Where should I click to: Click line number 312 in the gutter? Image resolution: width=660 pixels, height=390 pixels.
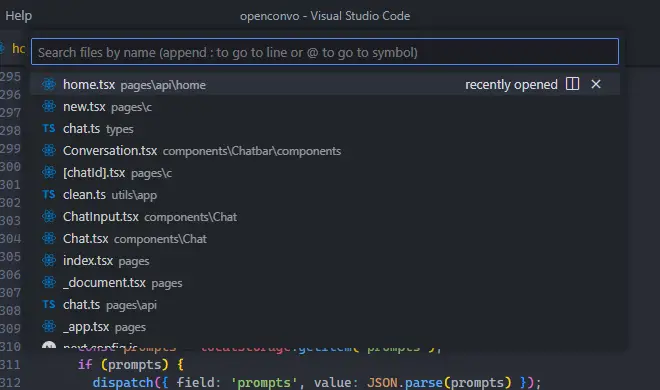coord(10,382)
